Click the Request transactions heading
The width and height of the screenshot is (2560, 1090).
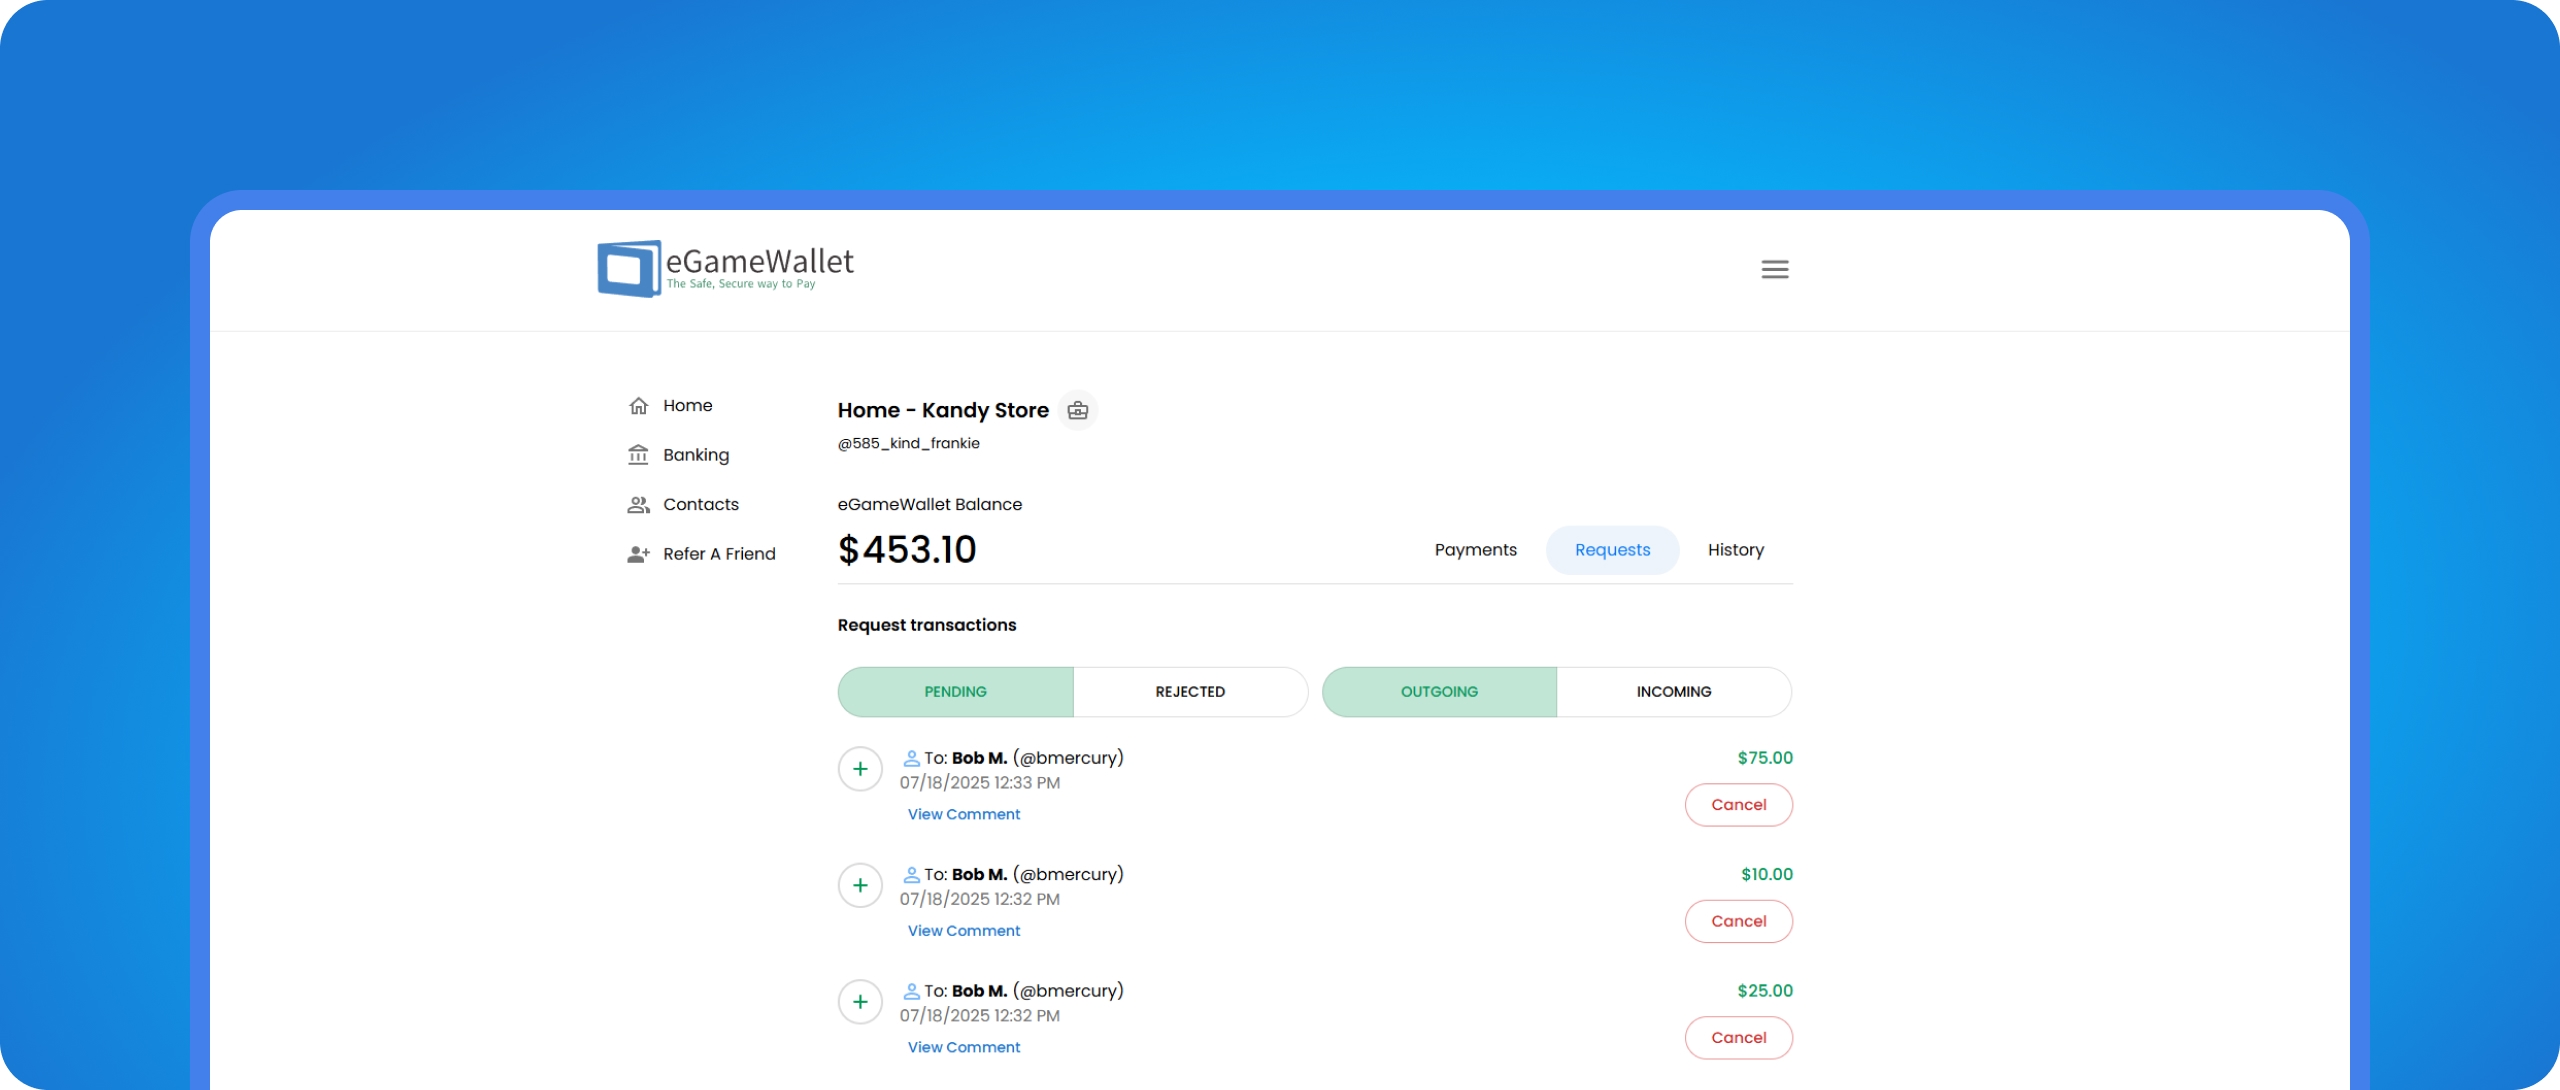tap(927, 625)
